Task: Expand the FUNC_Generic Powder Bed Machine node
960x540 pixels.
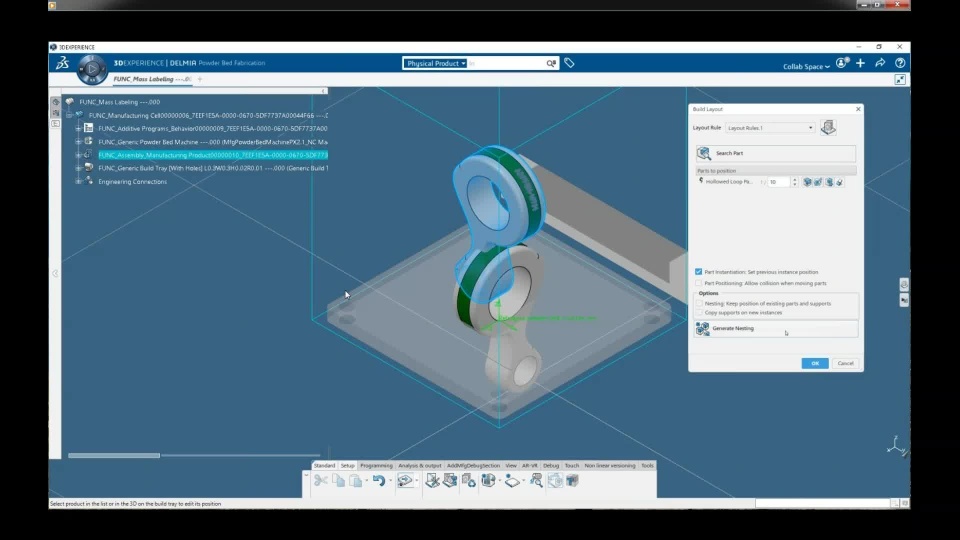Action: [x=78, y=141]
